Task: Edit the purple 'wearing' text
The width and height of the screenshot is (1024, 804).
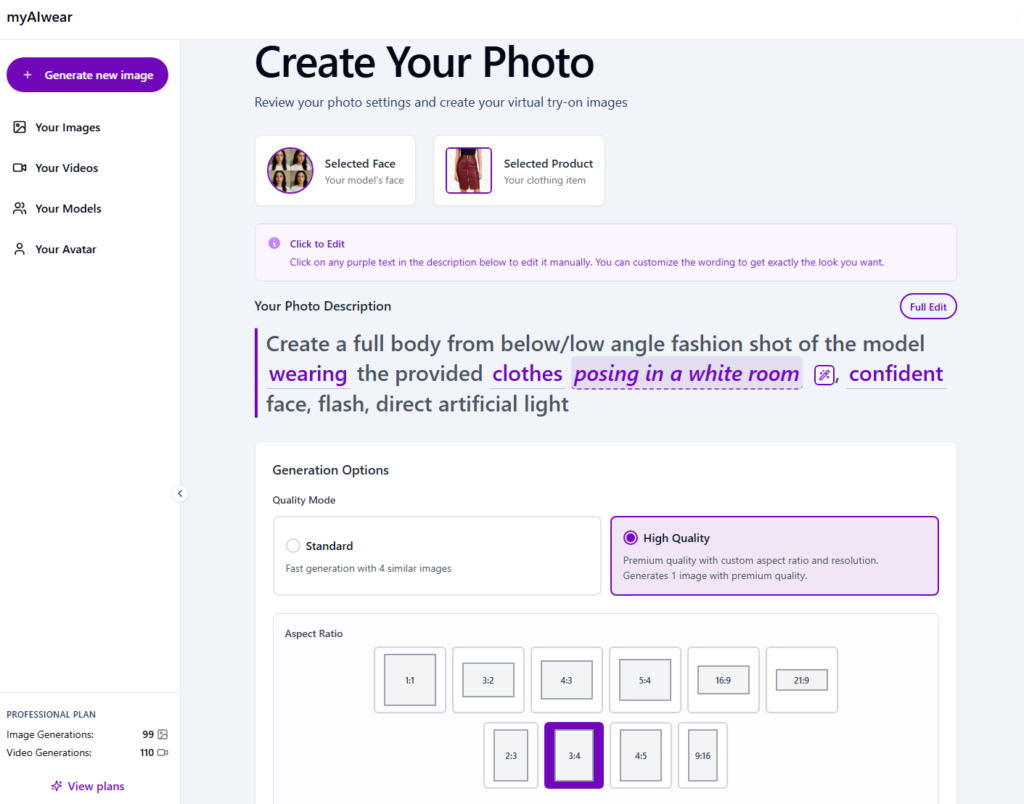Action: pyautogui.click(x=308, y=374)
